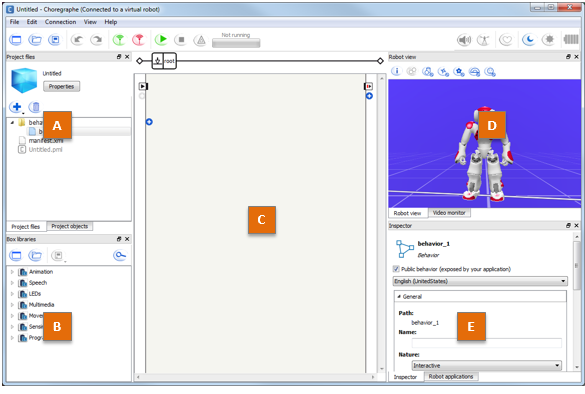Open the Connection menu
The image size is (585, 394).
pyautogui.click(x=60, y=22)
